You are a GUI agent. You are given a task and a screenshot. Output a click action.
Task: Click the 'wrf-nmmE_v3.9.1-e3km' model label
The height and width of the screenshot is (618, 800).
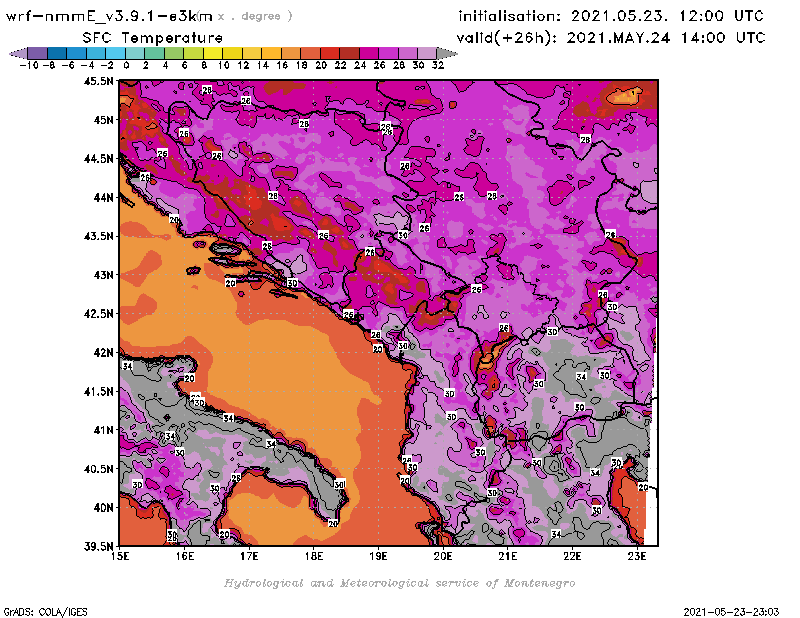pos(109,16)
